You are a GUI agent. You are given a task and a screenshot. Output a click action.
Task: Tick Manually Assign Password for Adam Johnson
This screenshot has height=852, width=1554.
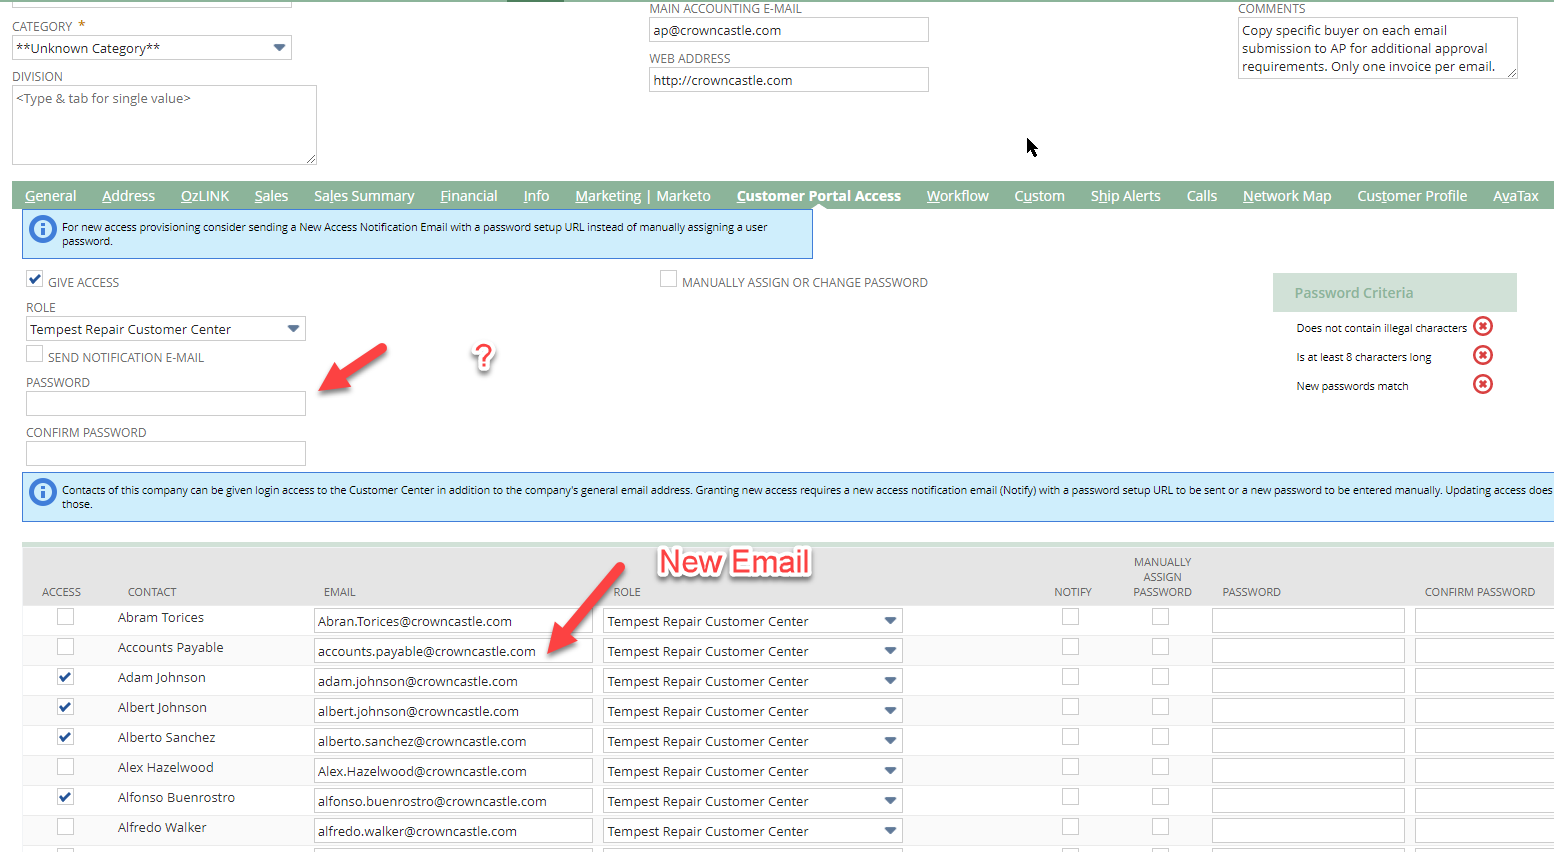pos(1161,677)
